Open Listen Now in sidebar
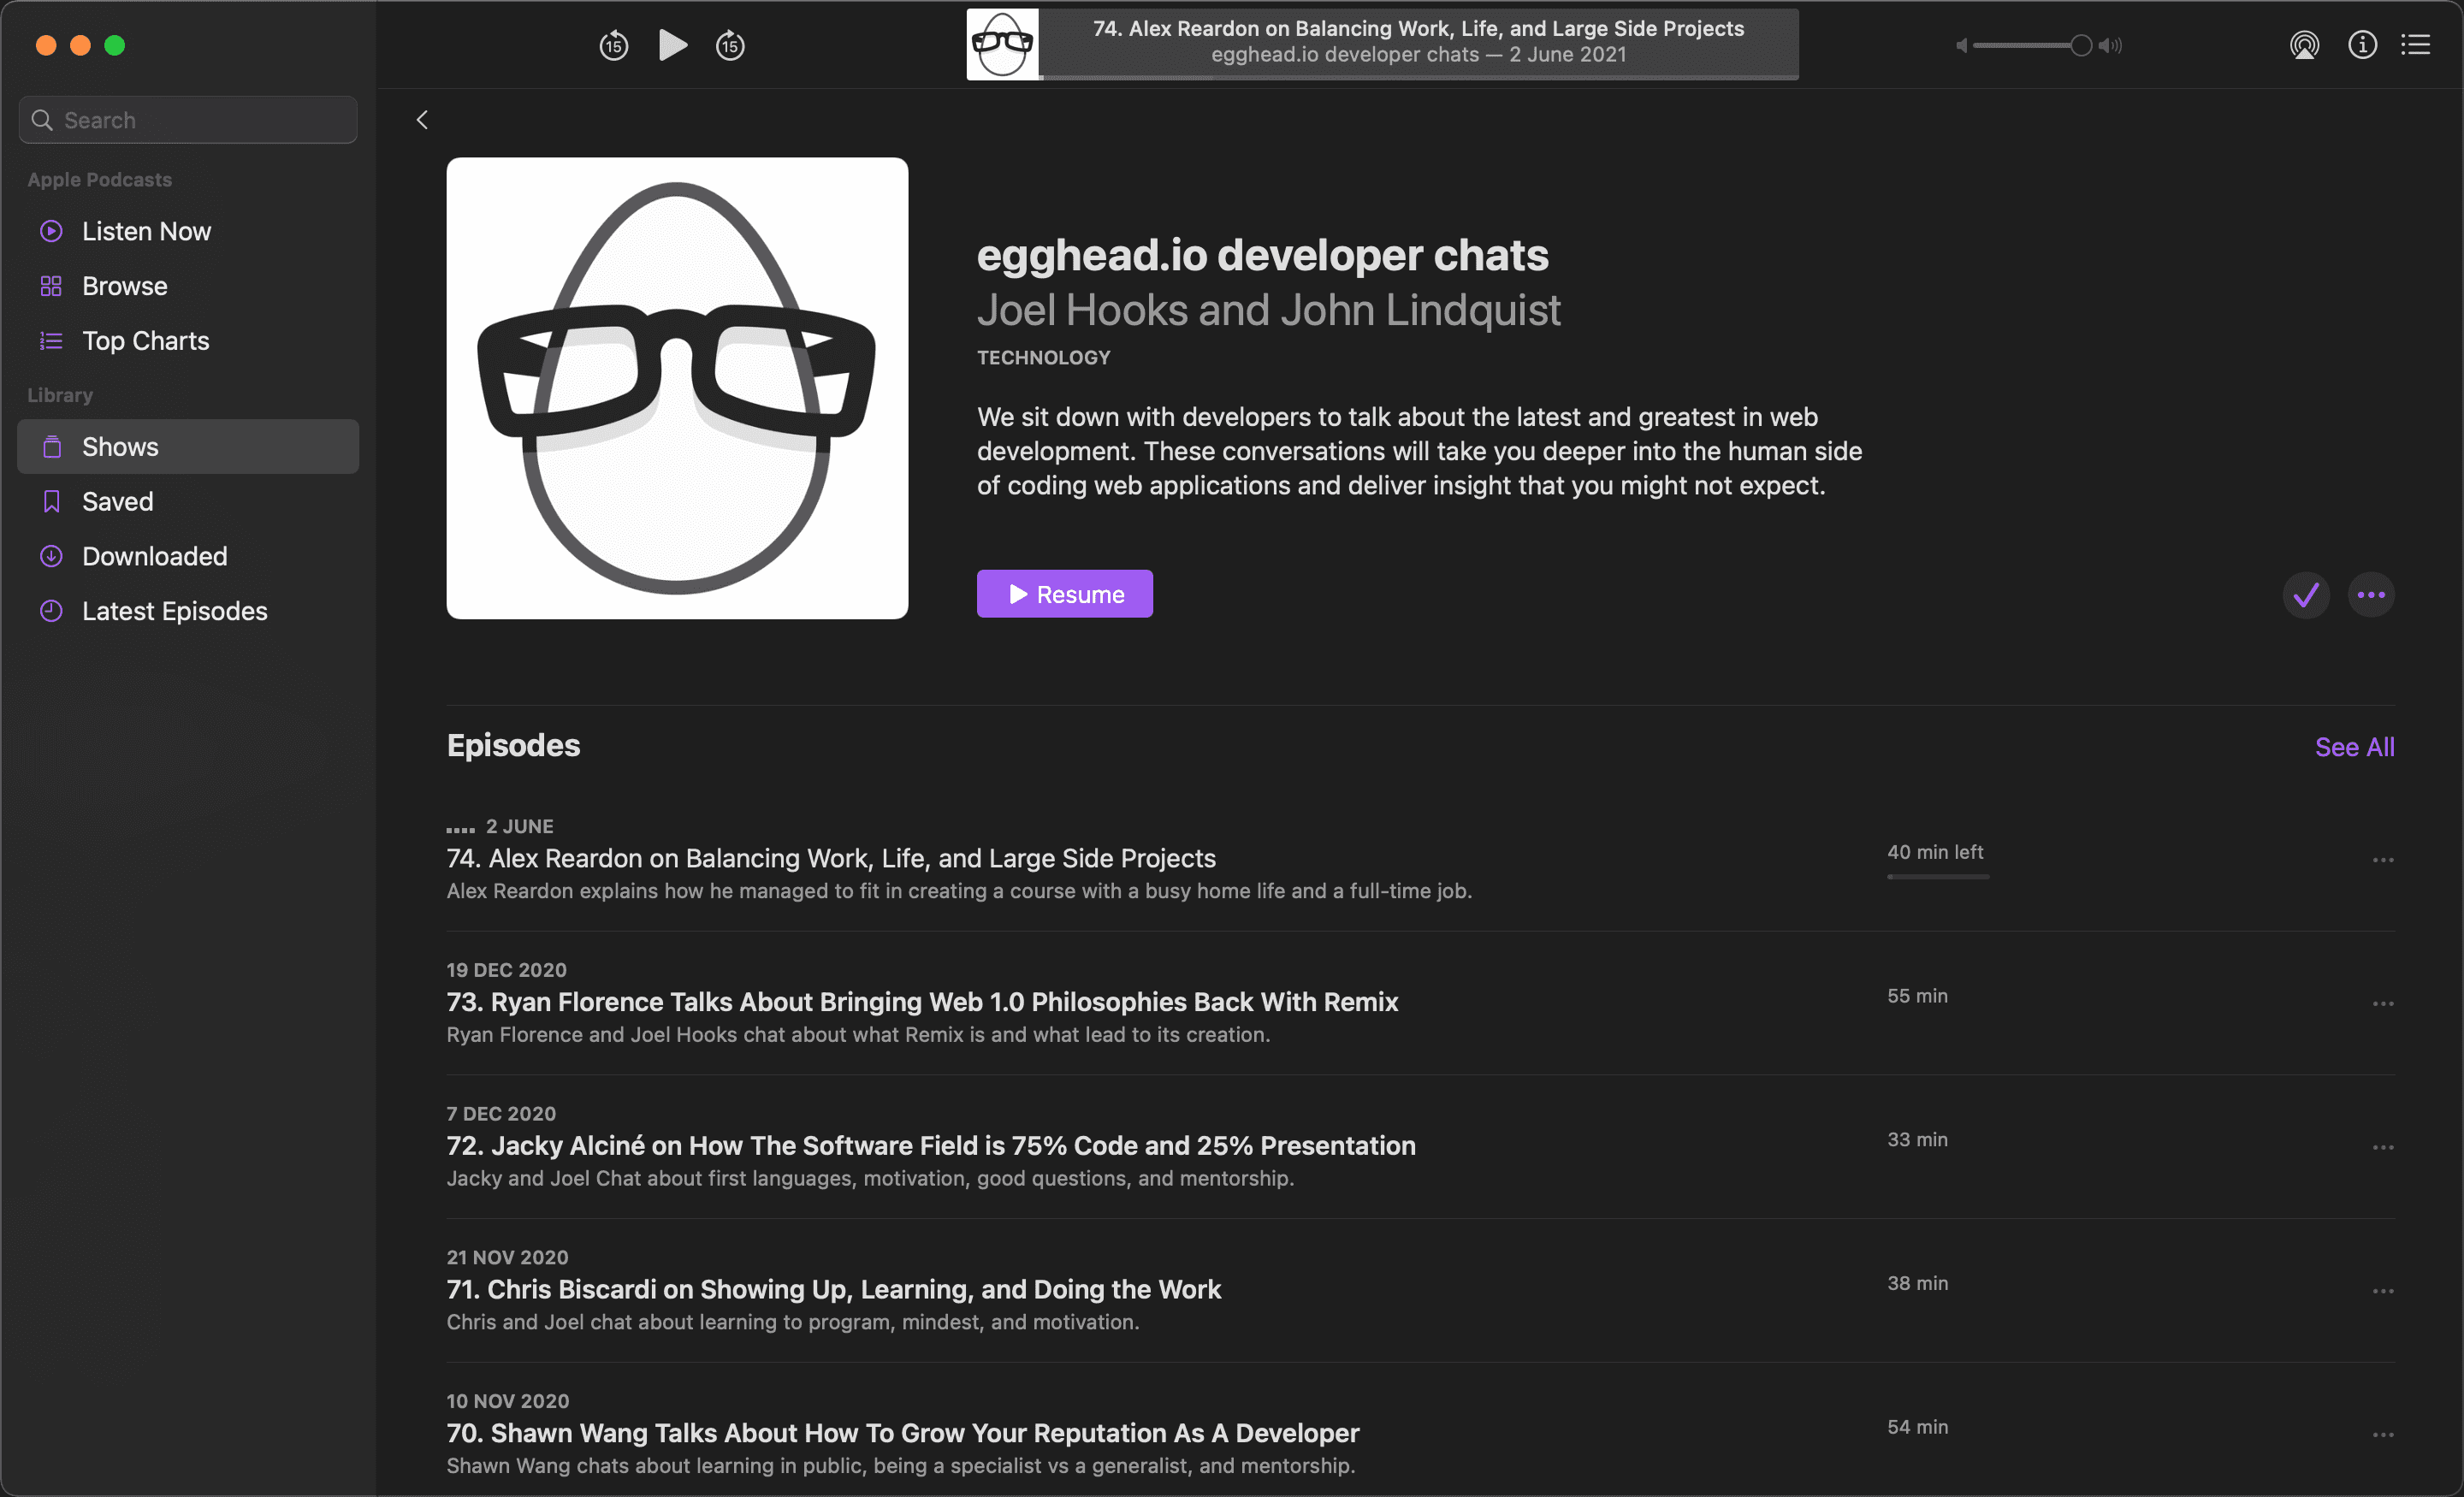 [x=188, y=231]
